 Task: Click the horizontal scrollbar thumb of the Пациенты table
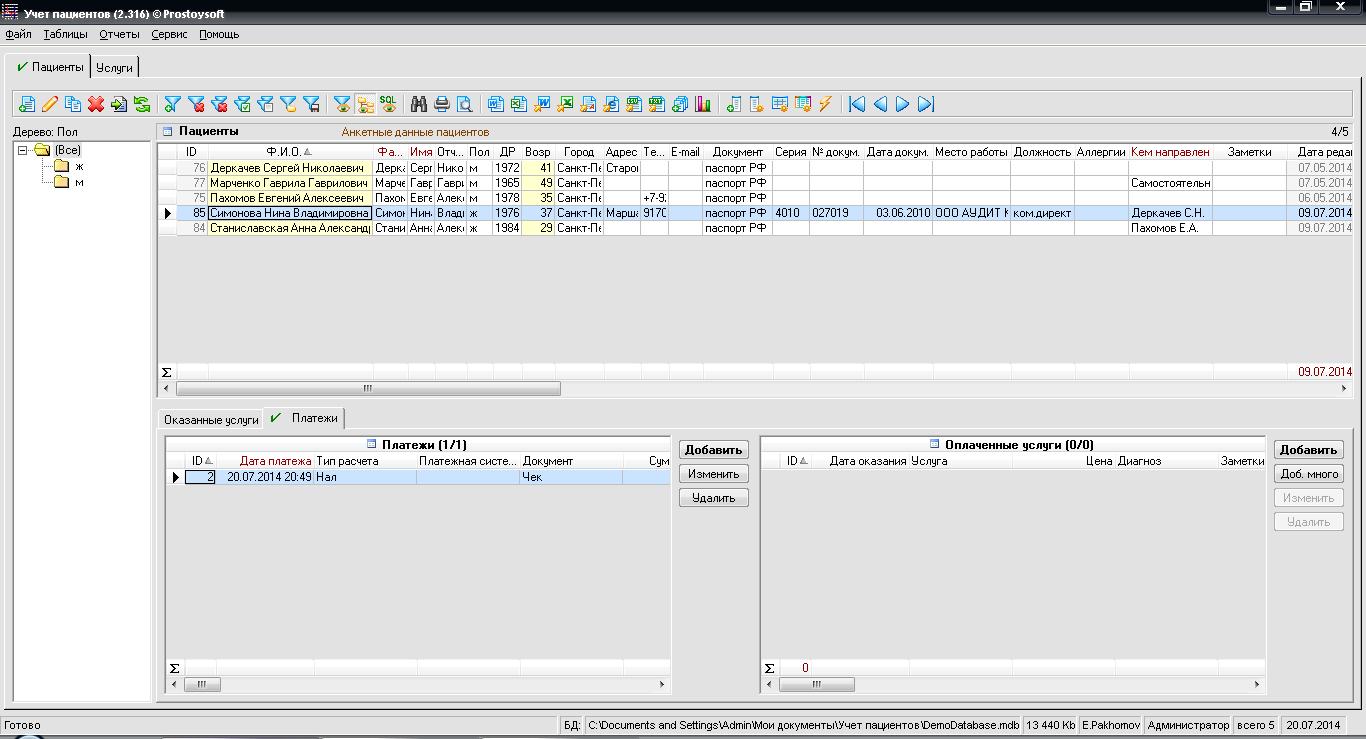click(x=368, y=388)
